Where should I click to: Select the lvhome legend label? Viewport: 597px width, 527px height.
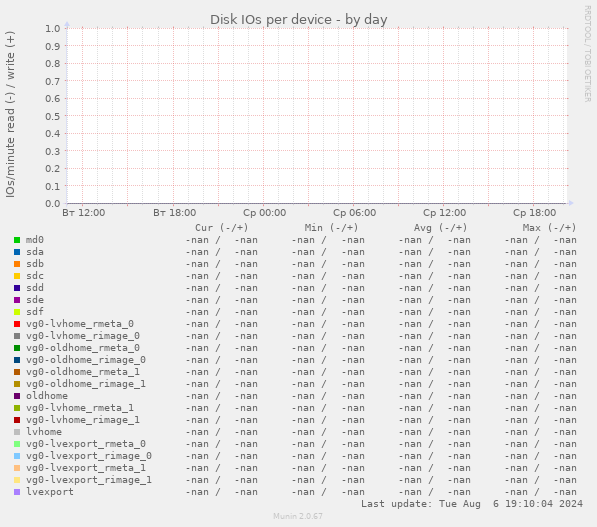point(44,432)
